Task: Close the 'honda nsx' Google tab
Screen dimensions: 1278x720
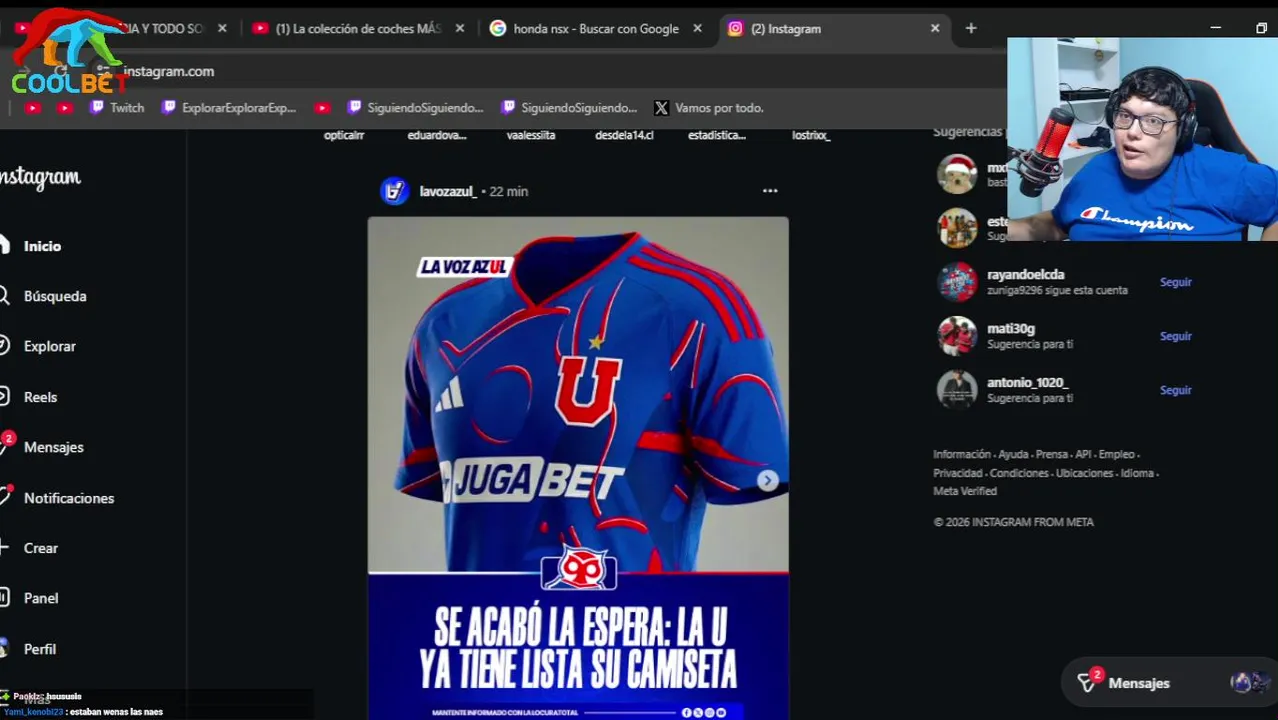Action: pyautogui.click(x=698, y=29)
